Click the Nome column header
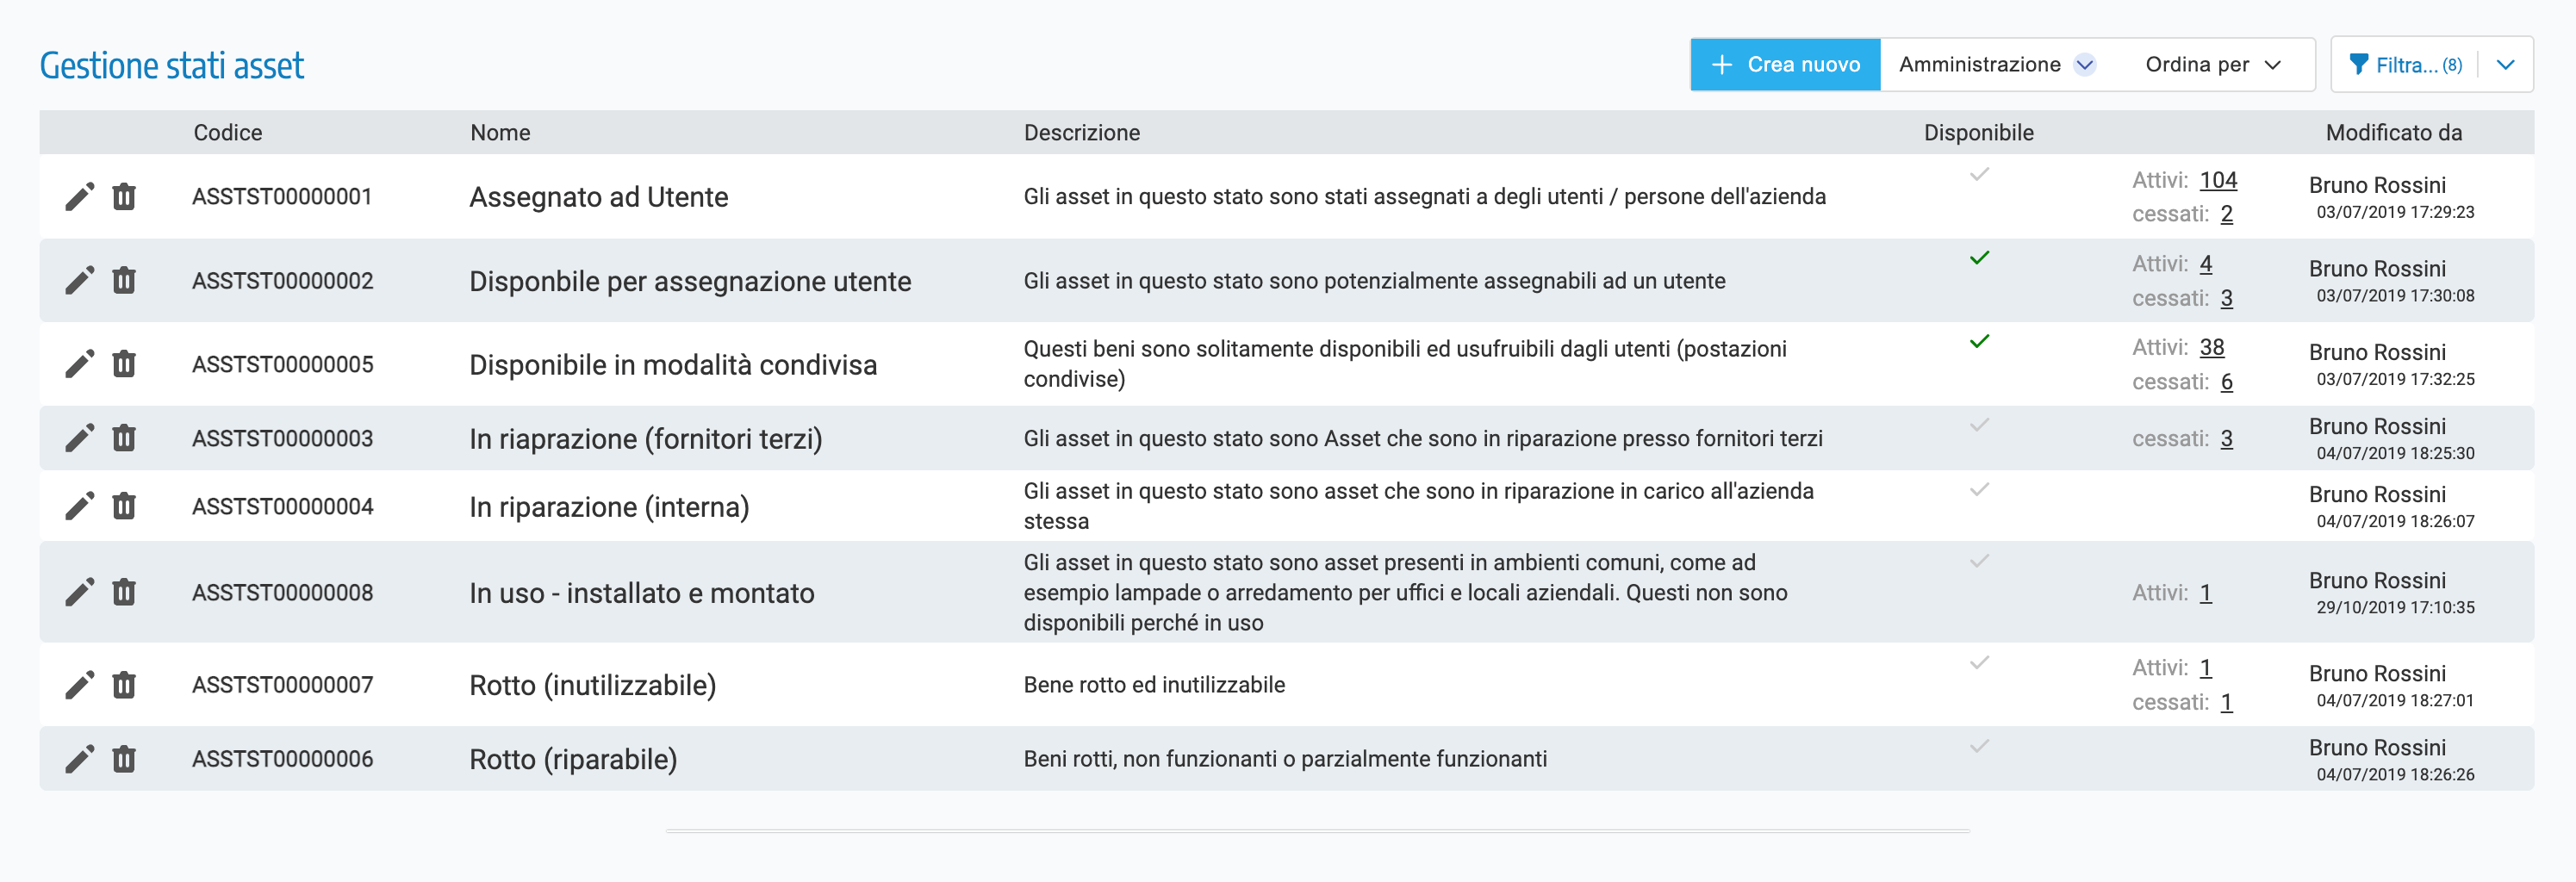The image size is (2576, 882). pos(500,133)
